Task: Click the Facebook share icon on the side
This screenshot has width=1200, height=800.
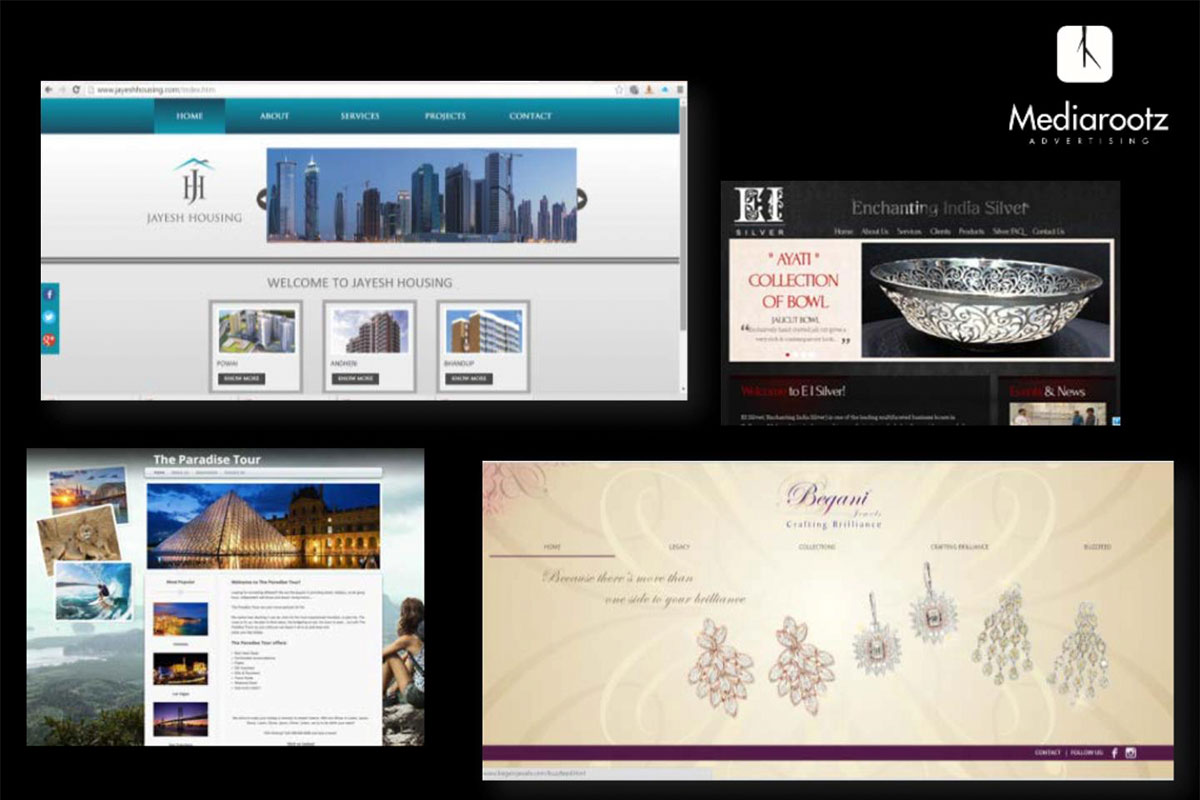Action: pos(48,295)
